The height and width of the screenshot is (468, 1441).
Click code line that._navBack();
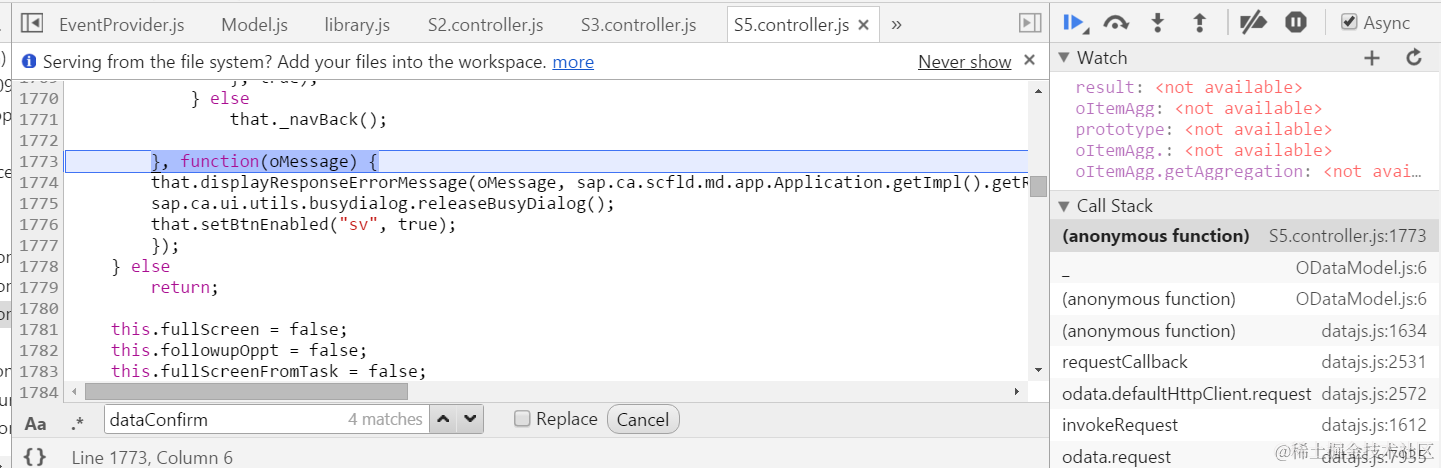coord(308,119)
